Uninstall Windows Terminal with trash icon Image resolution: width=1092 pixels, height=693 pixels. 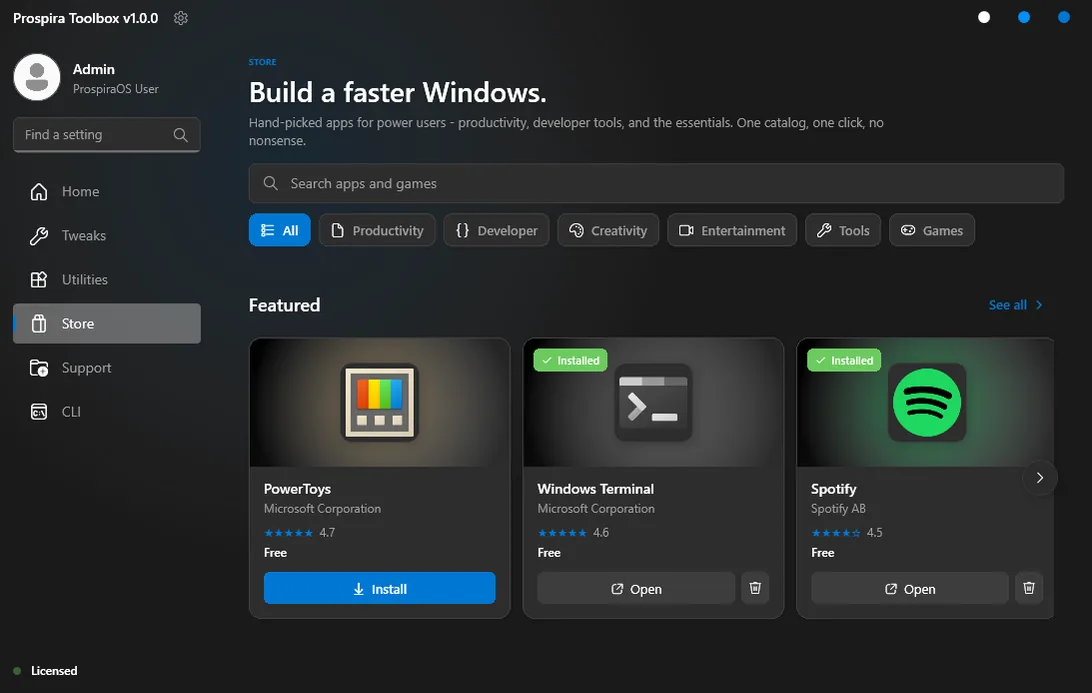click(755, 589)
